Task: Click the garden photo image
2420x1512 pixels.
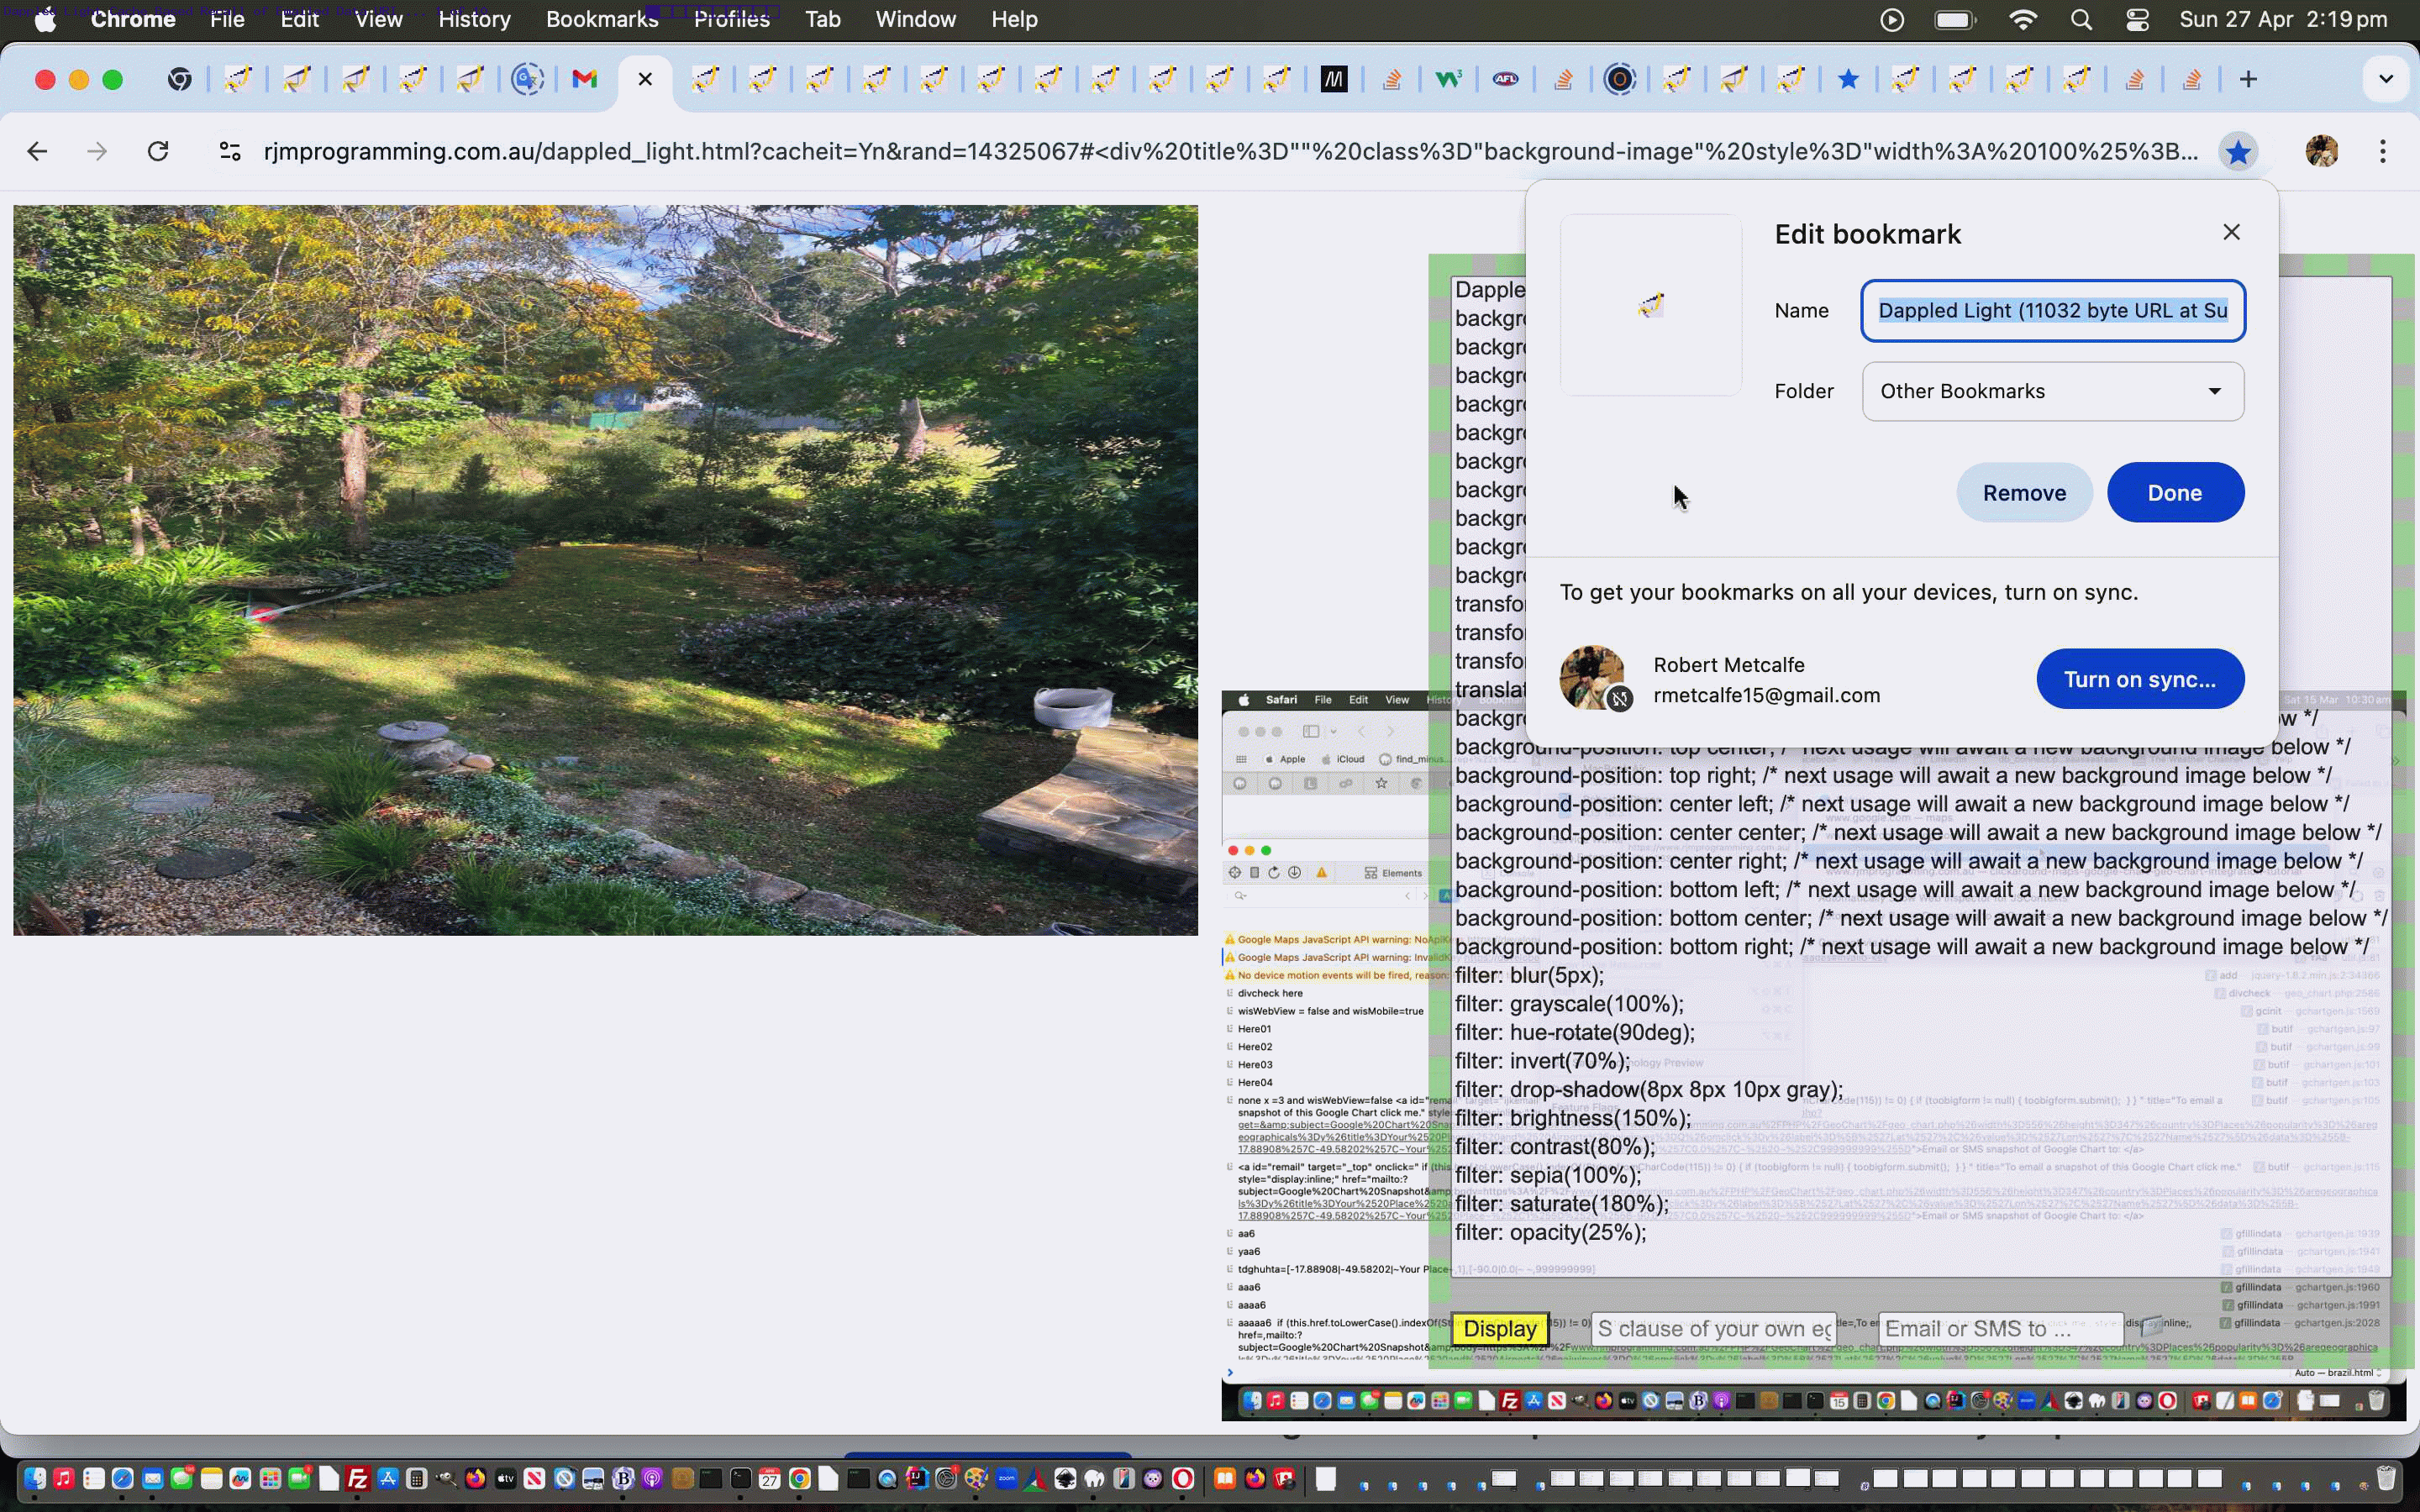Action: point(605,570)
